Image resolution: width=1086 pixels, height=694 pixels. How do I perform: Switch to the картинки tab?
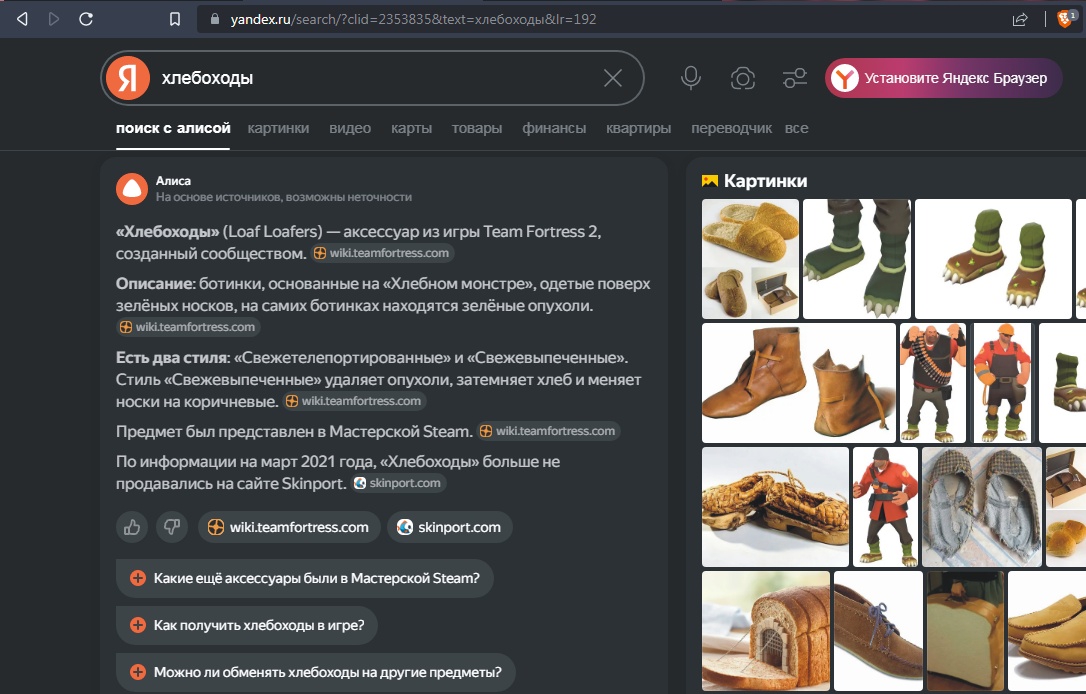click(278, 128)
